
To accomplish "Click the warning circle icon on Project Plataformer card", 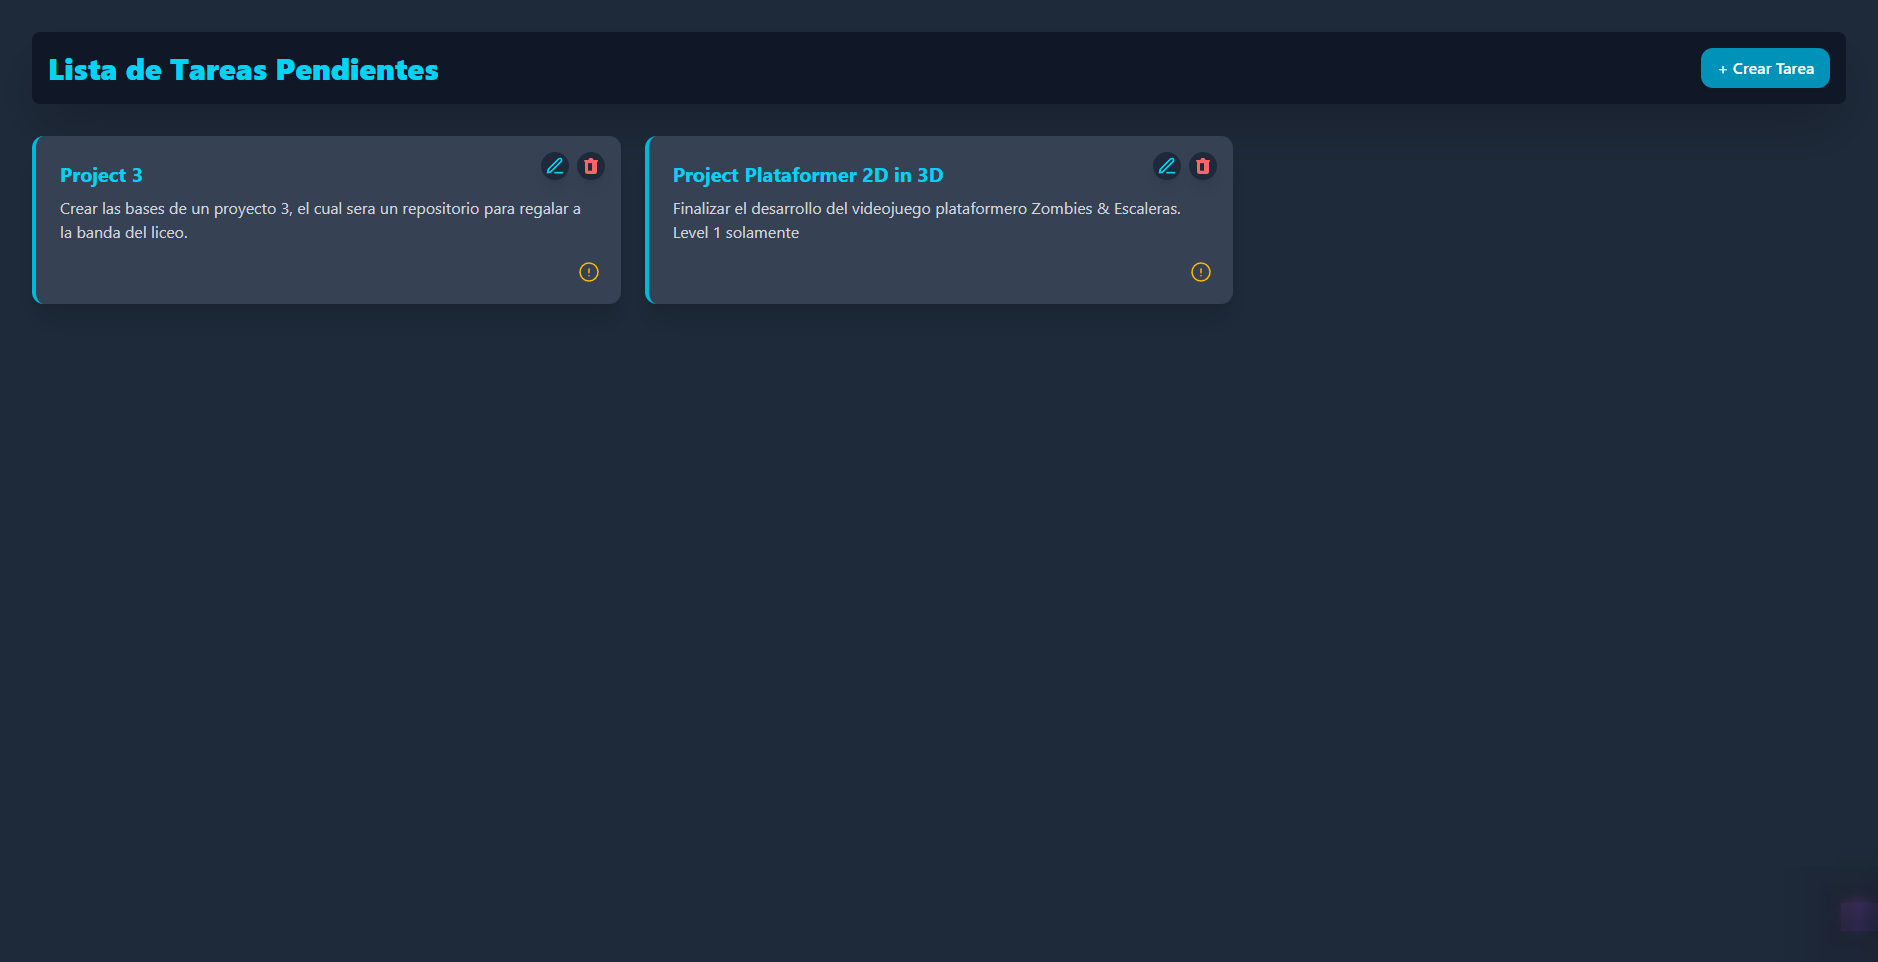I will point(1201,272).
